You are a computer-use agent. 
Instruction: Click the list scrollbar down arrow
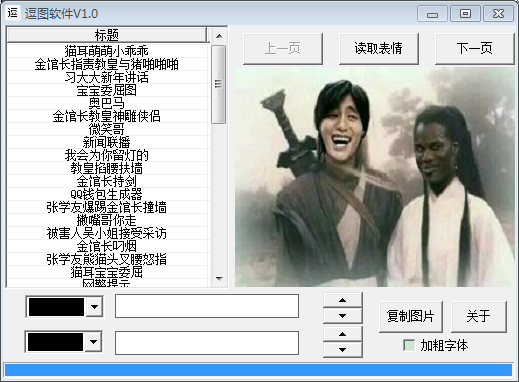point(219,278)
